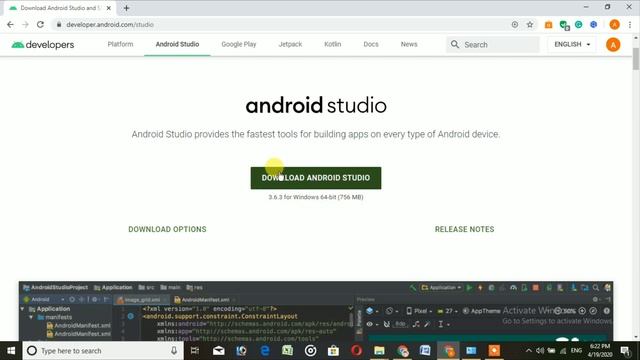Click the page vertical scrollbar thumb
Screen dimensions: 640x360
coord(636,59)
